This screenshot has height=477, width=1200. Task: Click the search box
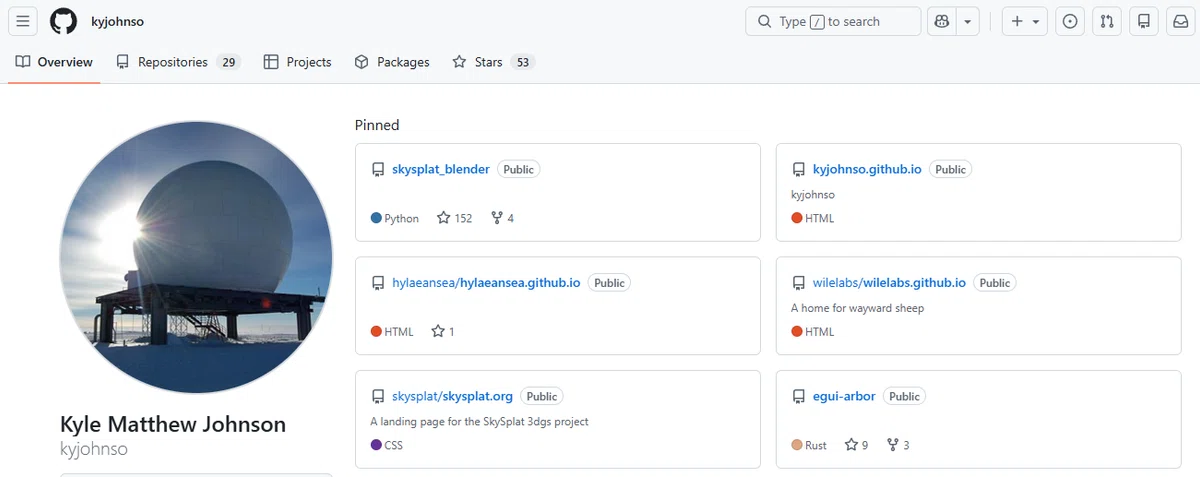[x=833, y=21]
